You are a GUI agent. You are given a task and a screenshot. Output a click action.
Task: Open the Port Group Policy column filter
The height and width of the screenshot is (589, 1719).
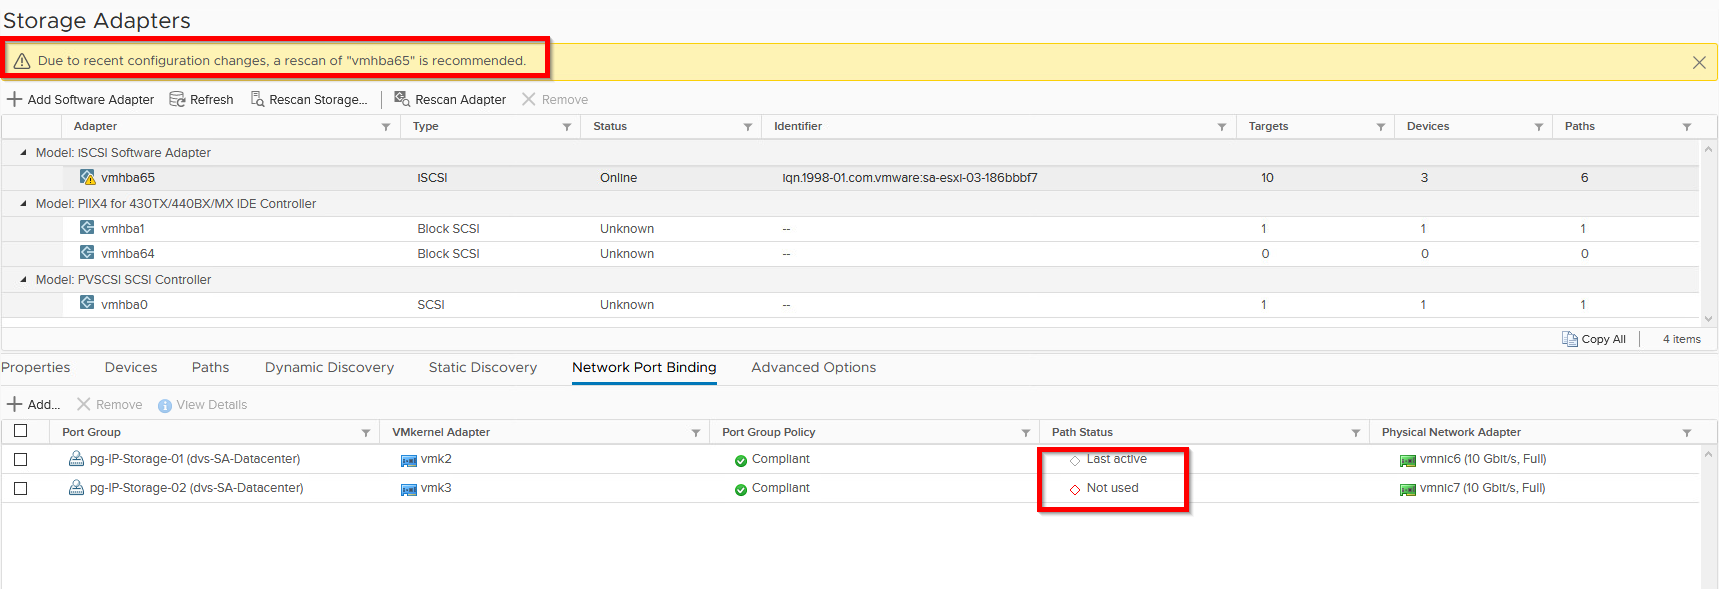1026,433
